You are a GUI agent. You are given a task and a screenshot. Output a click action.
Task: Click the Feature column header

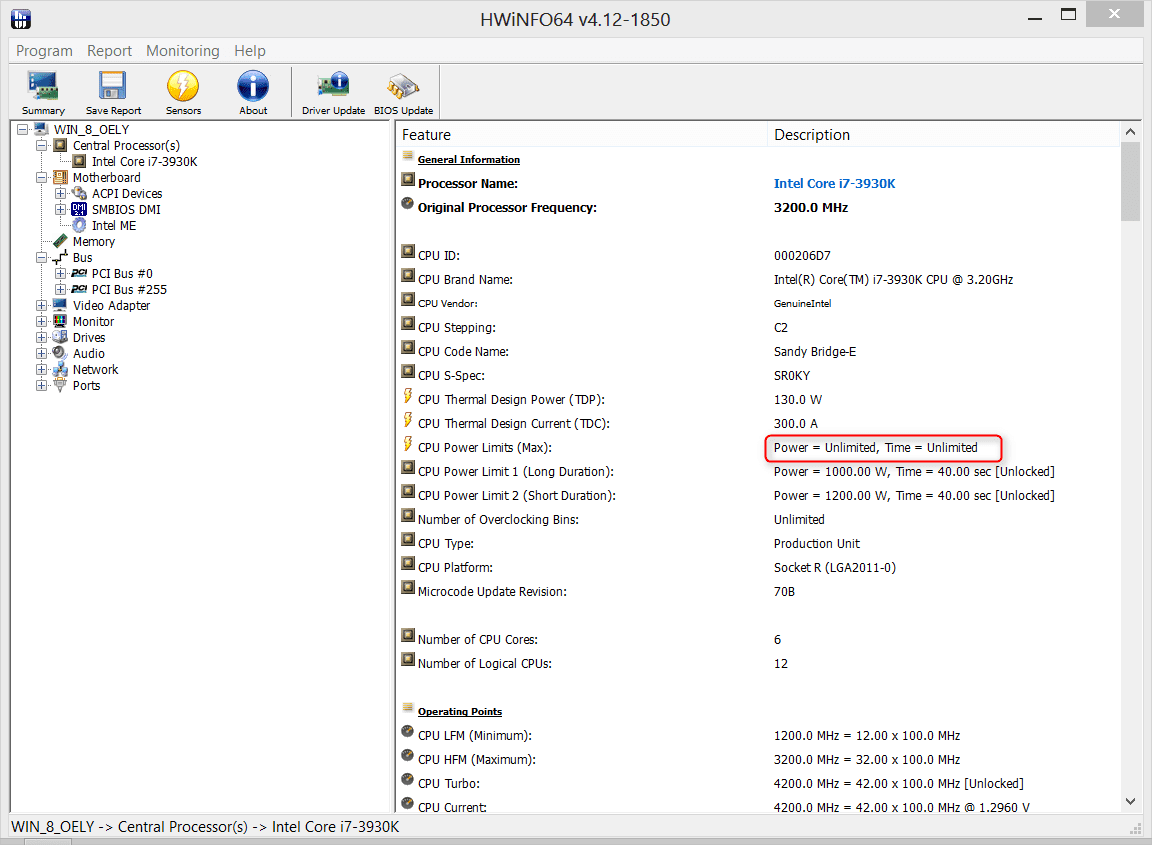(581, 134)
